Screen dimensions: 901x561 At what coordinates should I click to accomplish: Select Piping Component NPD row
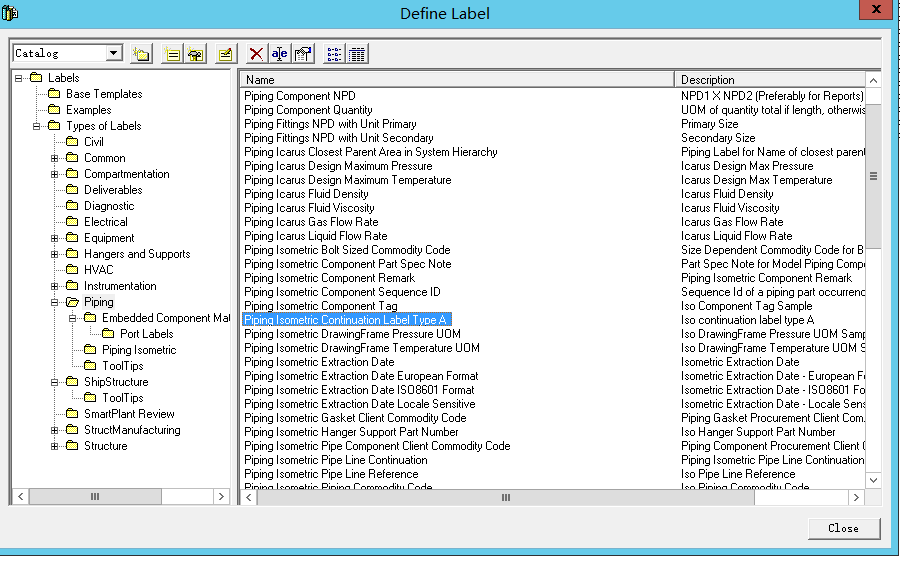300,96
